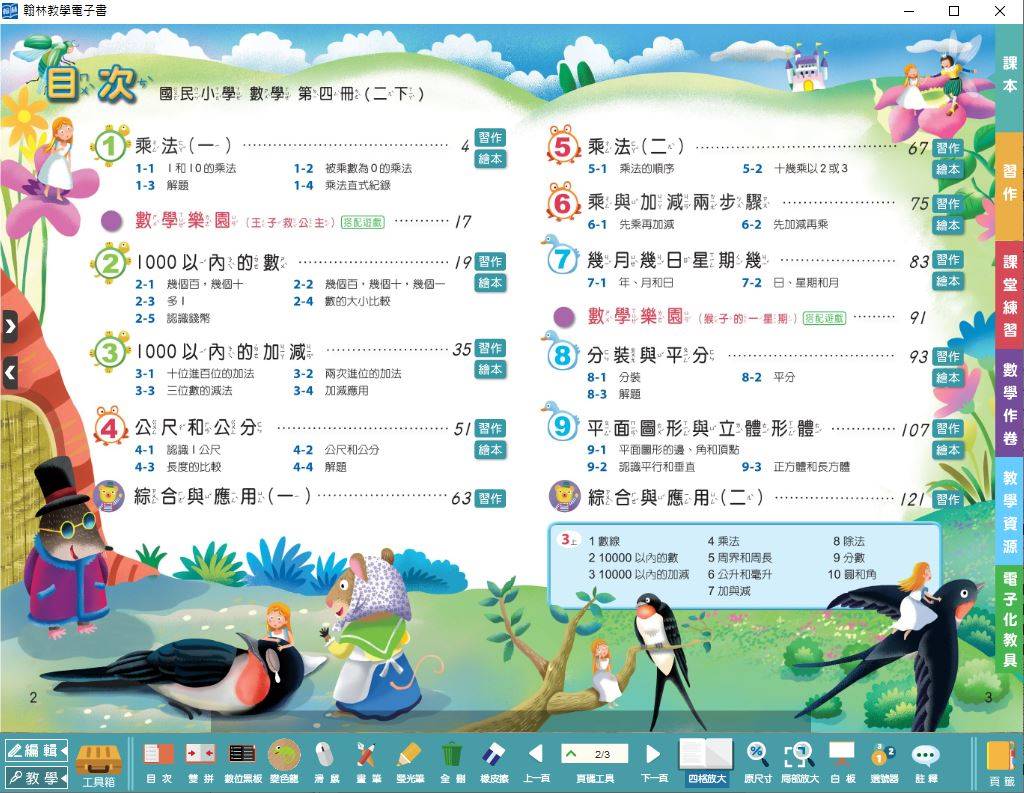Switch to the 教學資源 side tab
Viewport: 1024px width, 793px height.
tap(1010, 511)
